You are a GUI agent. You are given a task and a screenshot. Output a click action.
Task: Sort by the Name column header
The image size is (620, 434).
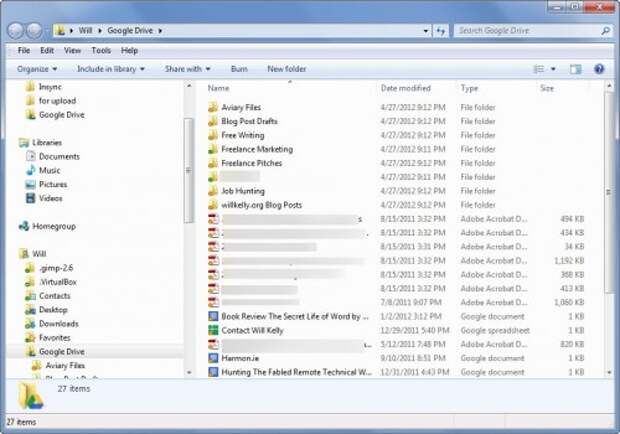[218, 88]
